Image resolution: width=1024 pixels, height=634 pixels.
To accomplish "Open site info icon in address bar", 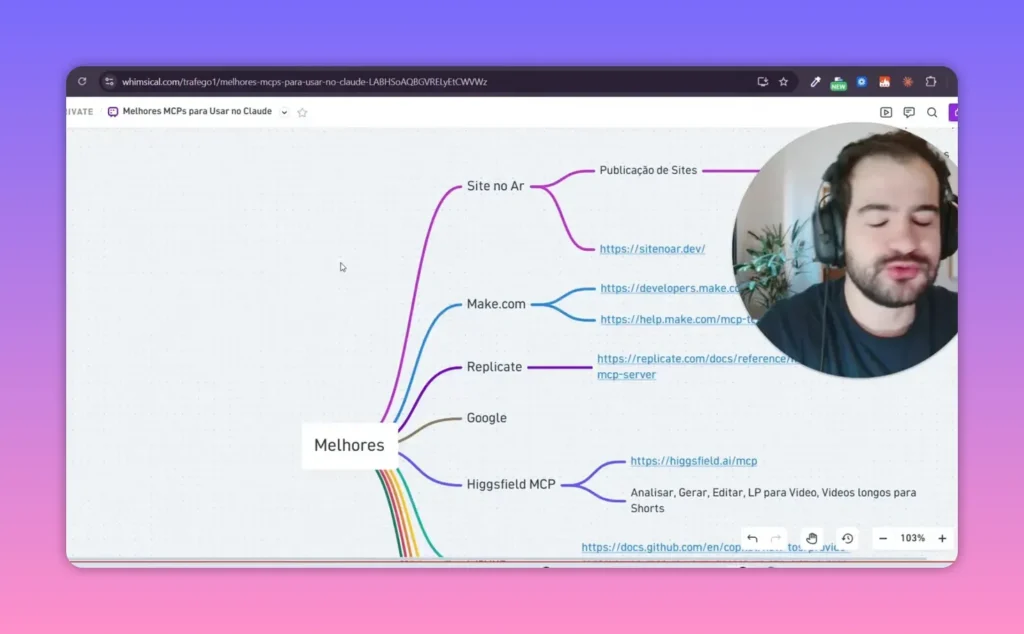I will [x=109, y=82].
